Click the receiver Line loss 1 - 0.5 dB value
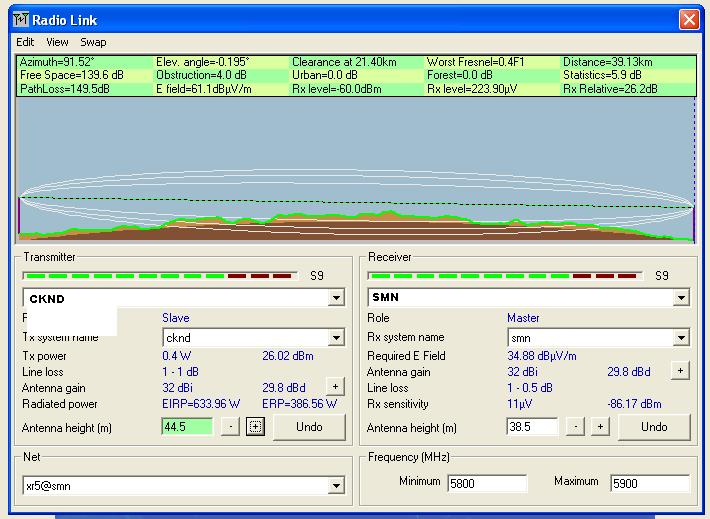Screen dimensions: 710x519 coord(530,388)
